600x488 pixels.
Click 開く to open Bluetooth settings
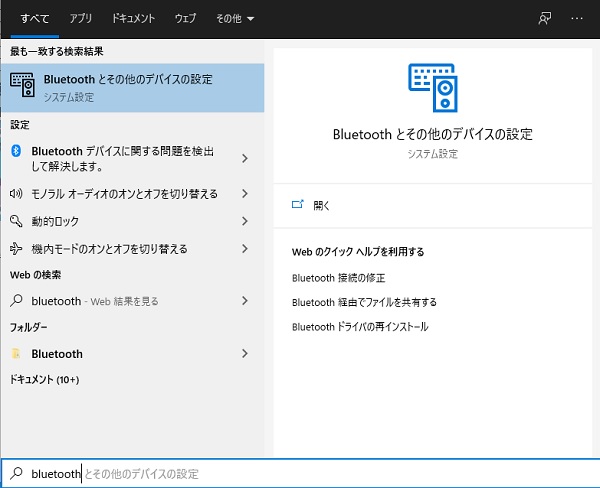pyautogui.click(x=321, y=205)
